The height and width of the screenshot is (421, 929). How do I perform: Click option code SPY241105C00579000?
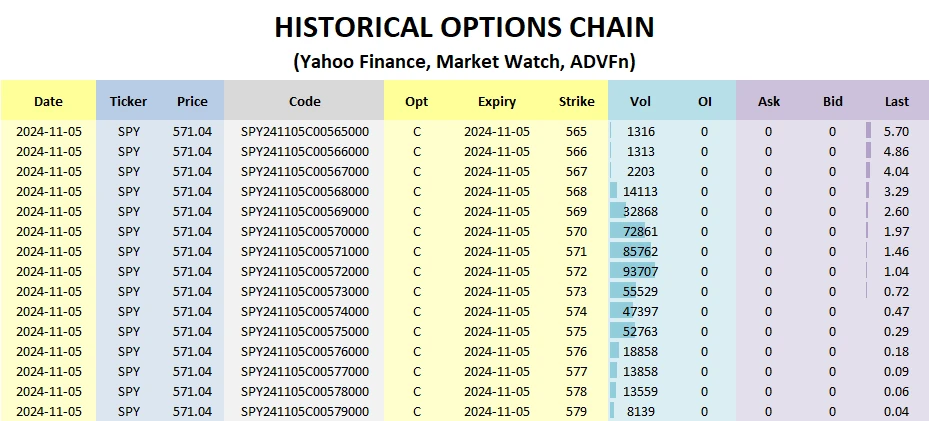(x=305, y=411)
